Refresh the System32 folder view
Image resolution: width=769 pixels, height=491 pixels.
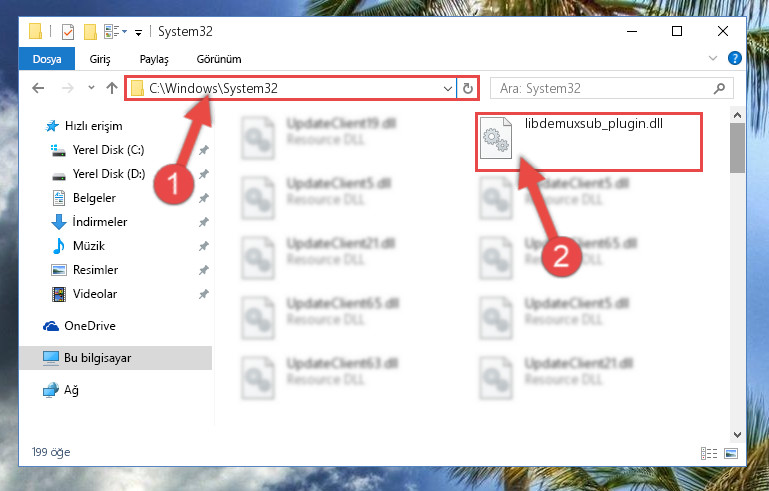click(x=468, y=88)
